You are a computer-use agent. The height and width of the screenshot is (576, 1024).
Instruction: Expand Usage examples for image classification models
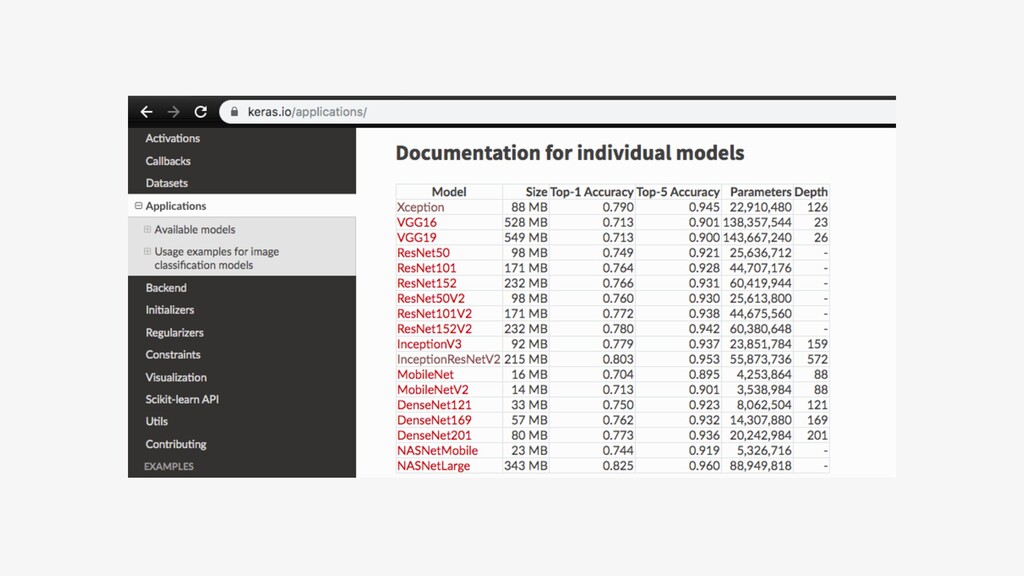point(148,251)
